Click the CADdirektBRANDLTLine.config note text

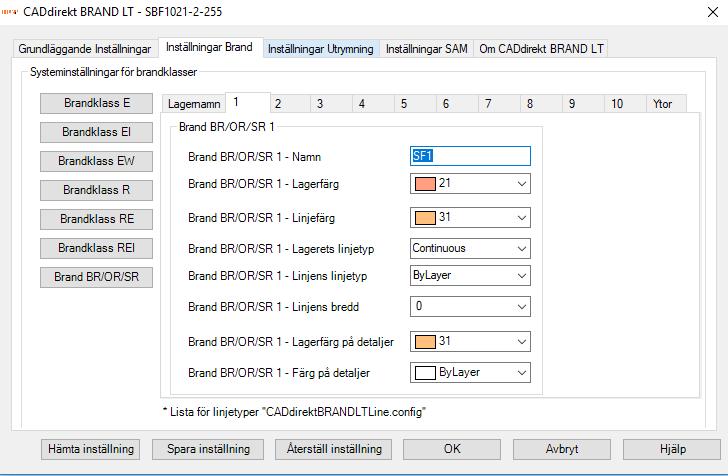click(294, 412)
